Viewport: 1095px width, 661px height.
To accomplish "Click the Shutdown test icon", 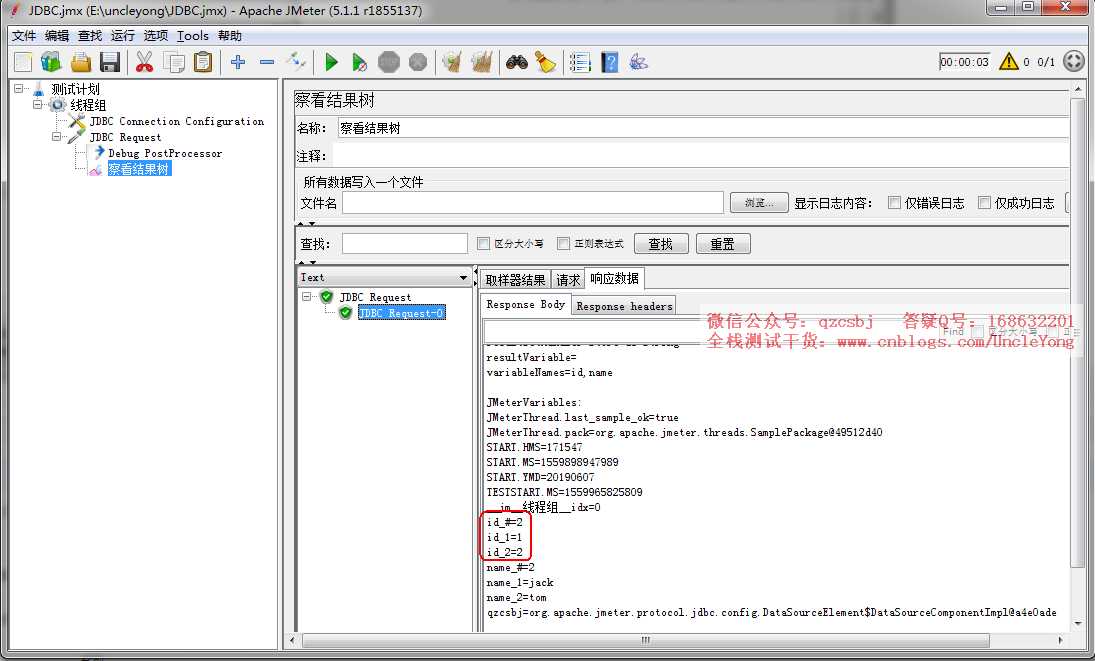I will [418, 62].
